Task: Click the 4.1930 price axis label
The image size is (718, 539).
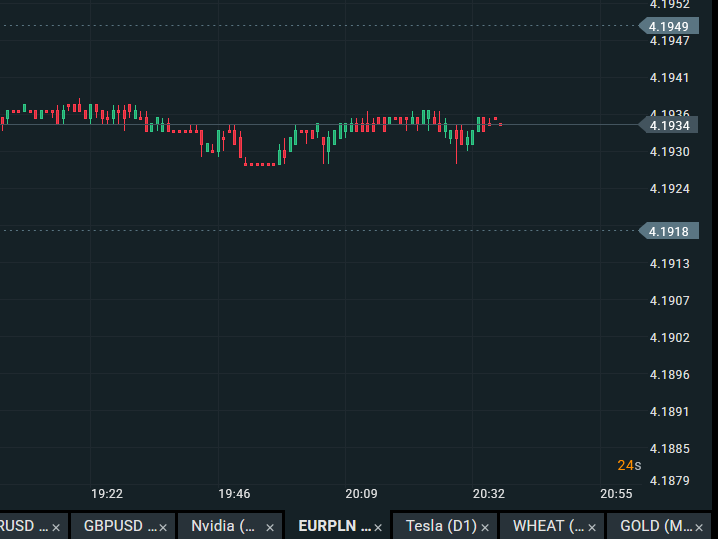Action: click(x=669, y=152)
